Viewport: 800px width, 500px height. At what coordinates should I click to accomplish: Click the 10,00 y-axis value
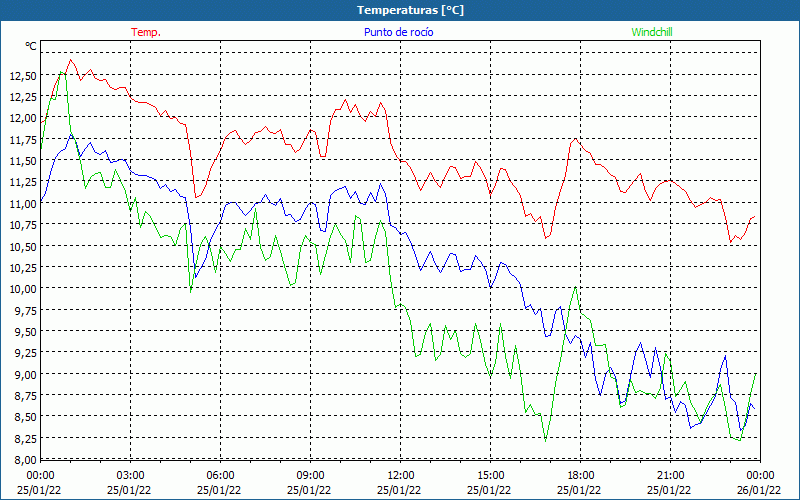[23, 289]
